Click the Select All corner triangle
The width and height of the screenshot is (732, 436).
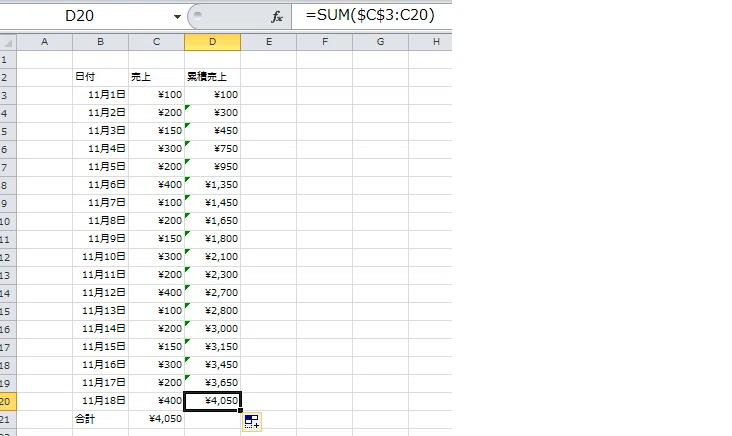click(8, 42)
